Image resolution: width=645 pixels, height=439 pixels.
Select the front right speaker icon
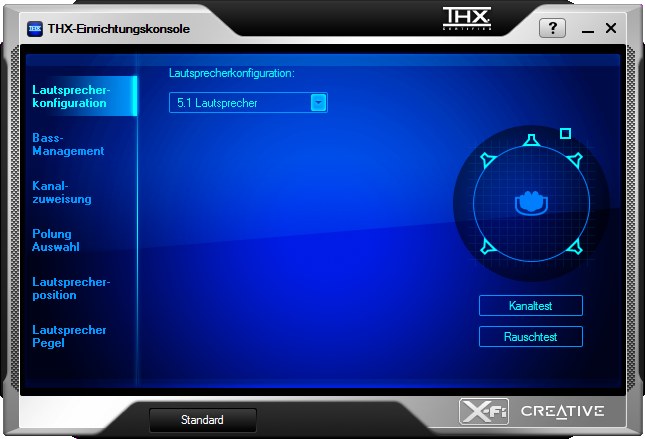pos(575,160)
